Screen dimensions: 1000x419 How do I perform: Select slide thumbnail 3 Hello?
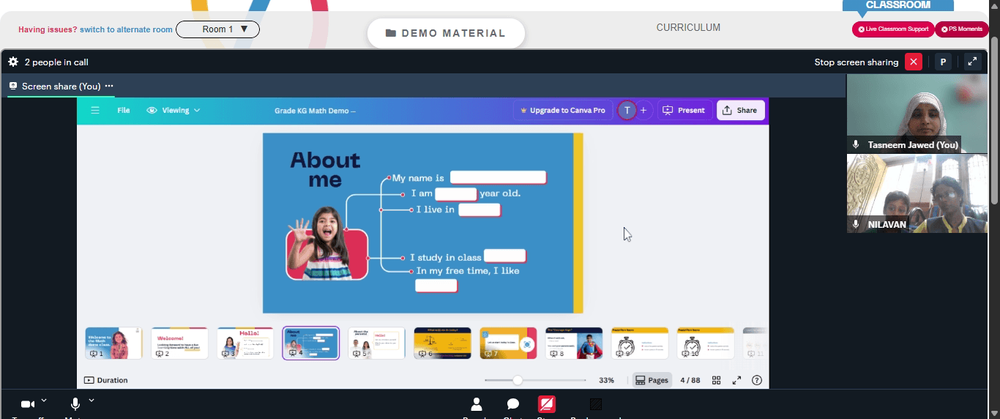(x=246, y=343)
